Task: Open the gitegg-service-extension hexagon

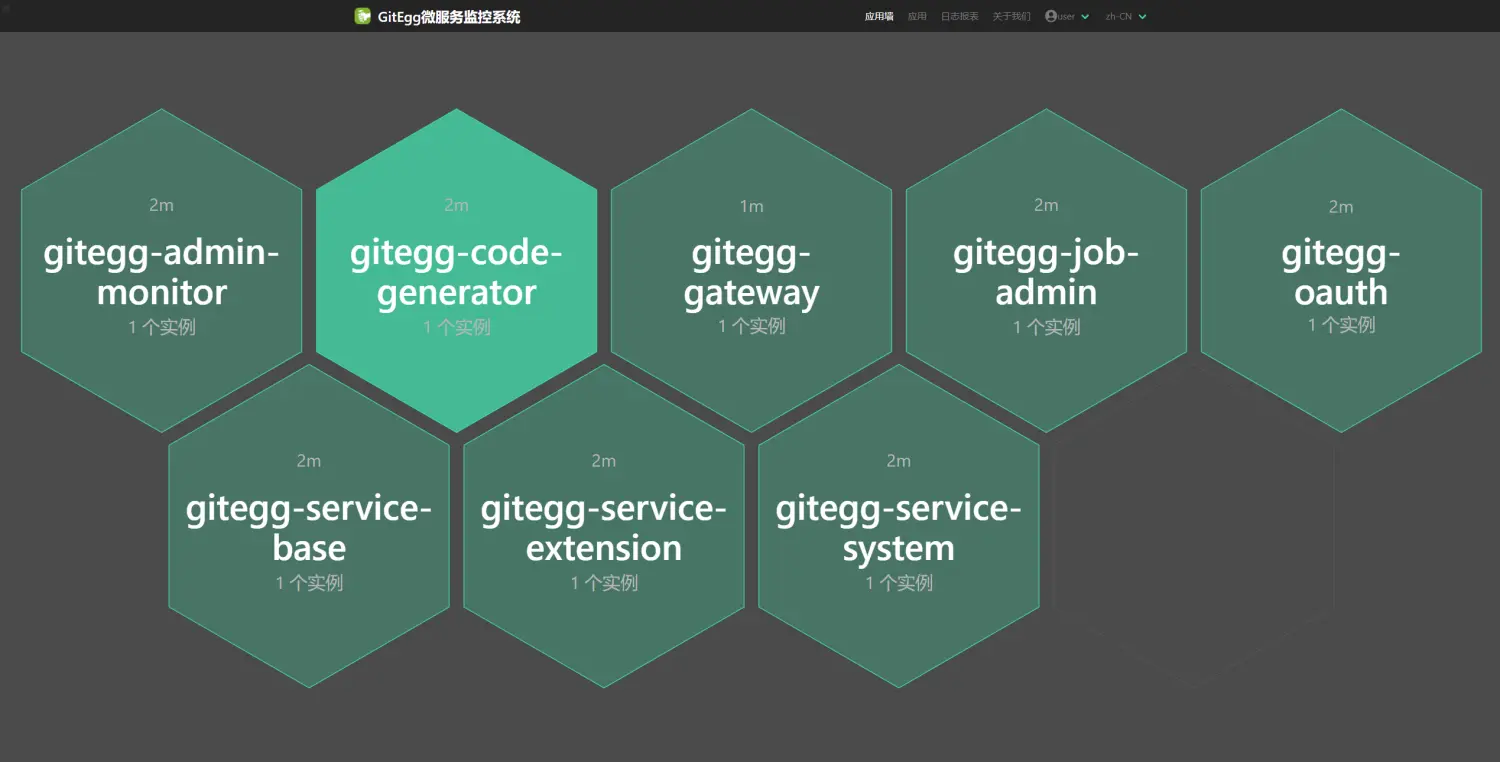Action: [604, 526]
